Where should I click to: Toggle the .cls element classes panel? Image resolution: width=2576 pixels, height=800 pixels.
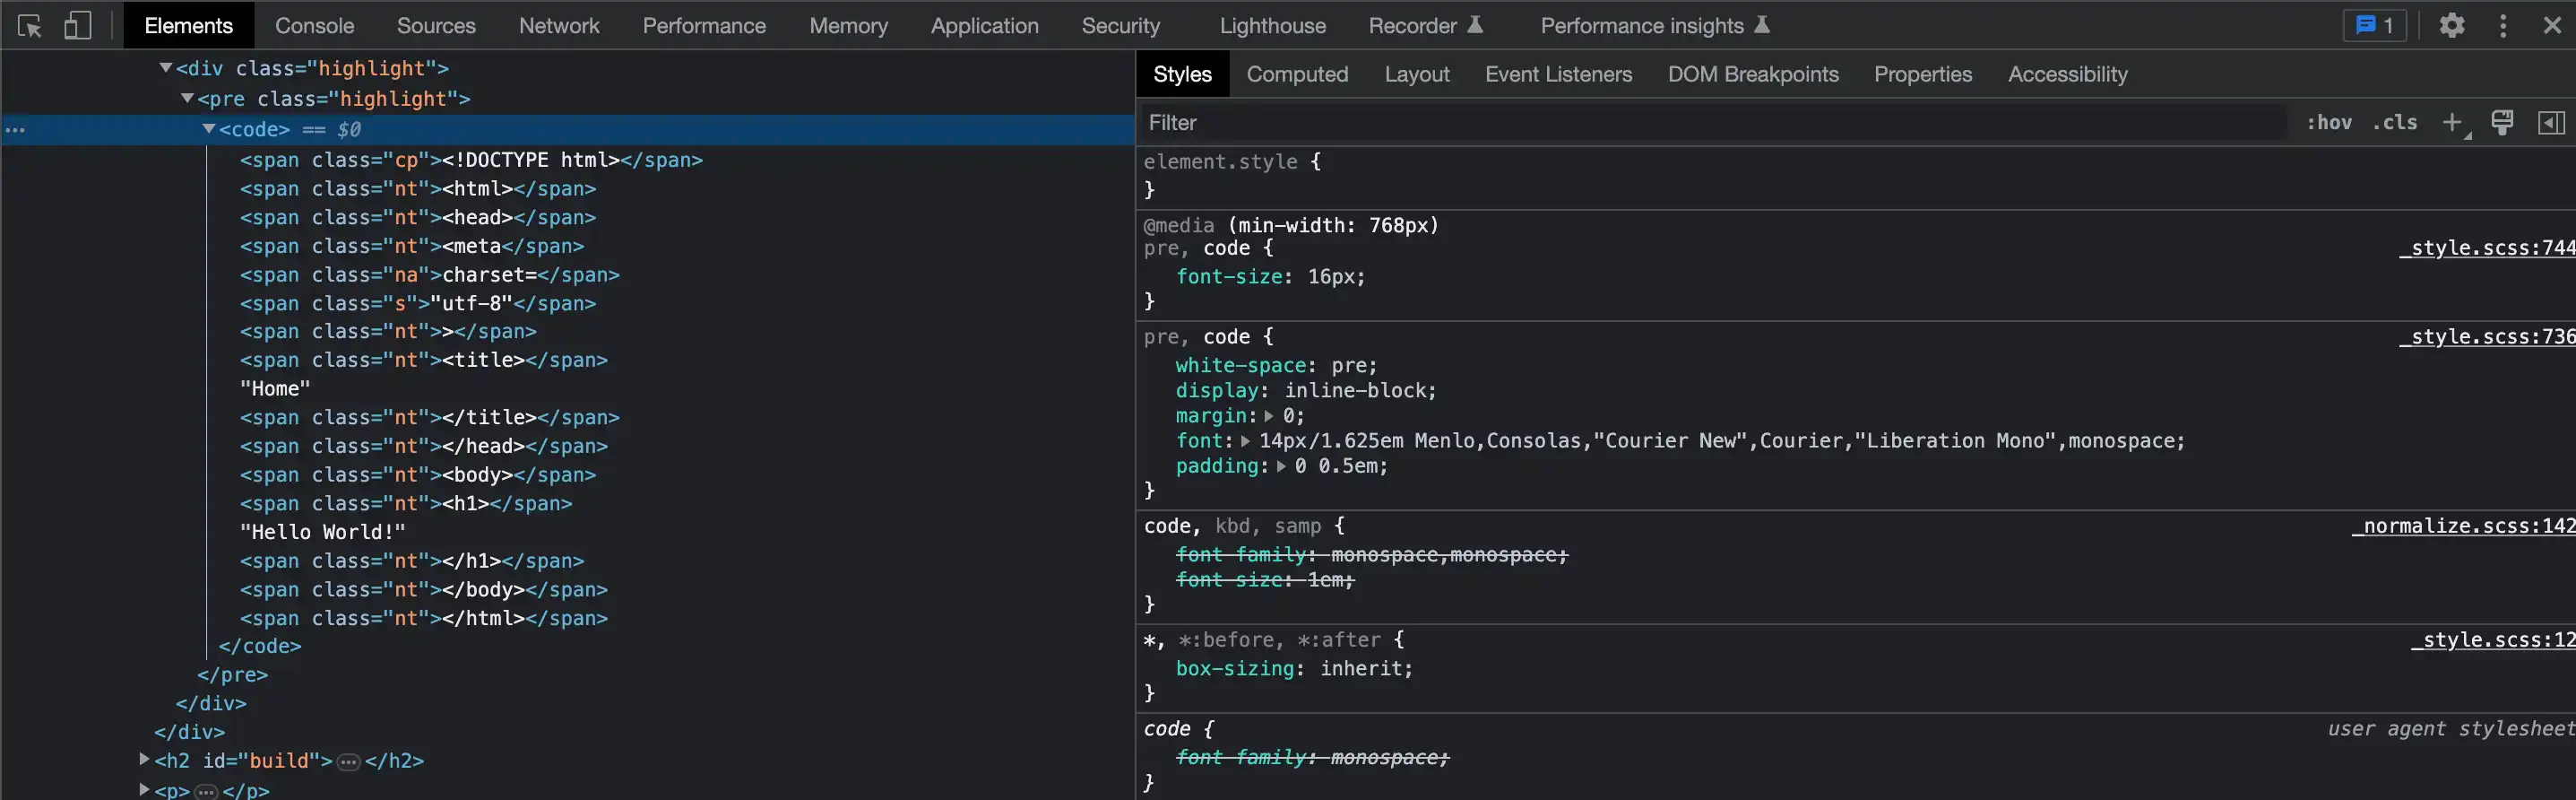[x=2395, y=123]
